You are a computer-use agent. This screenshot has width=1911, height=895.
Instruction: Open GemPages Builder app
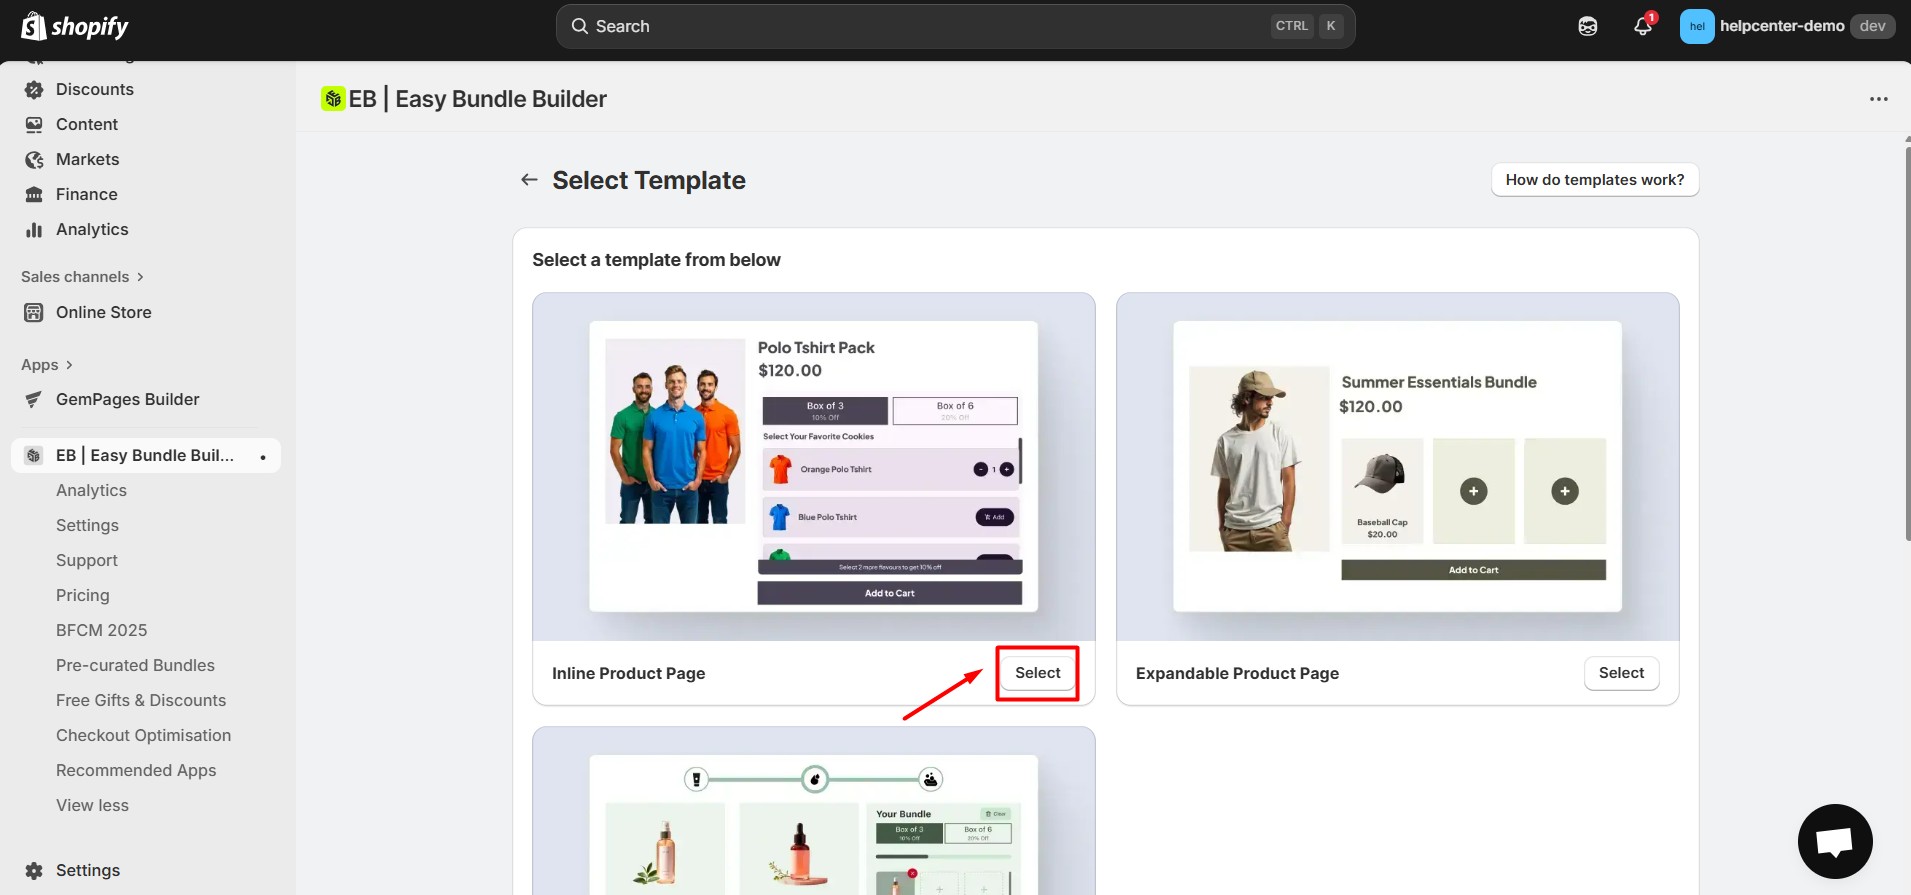click(128, 400)
